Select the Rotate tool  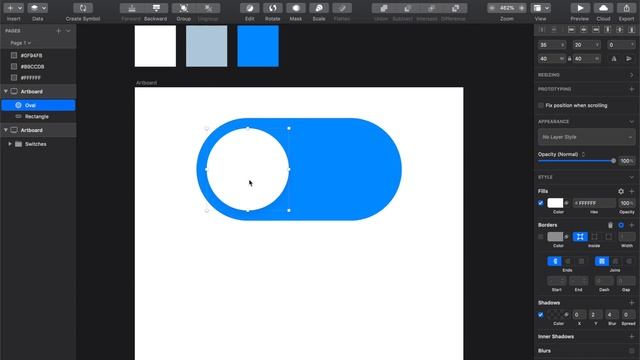click(x=273, y=8)
